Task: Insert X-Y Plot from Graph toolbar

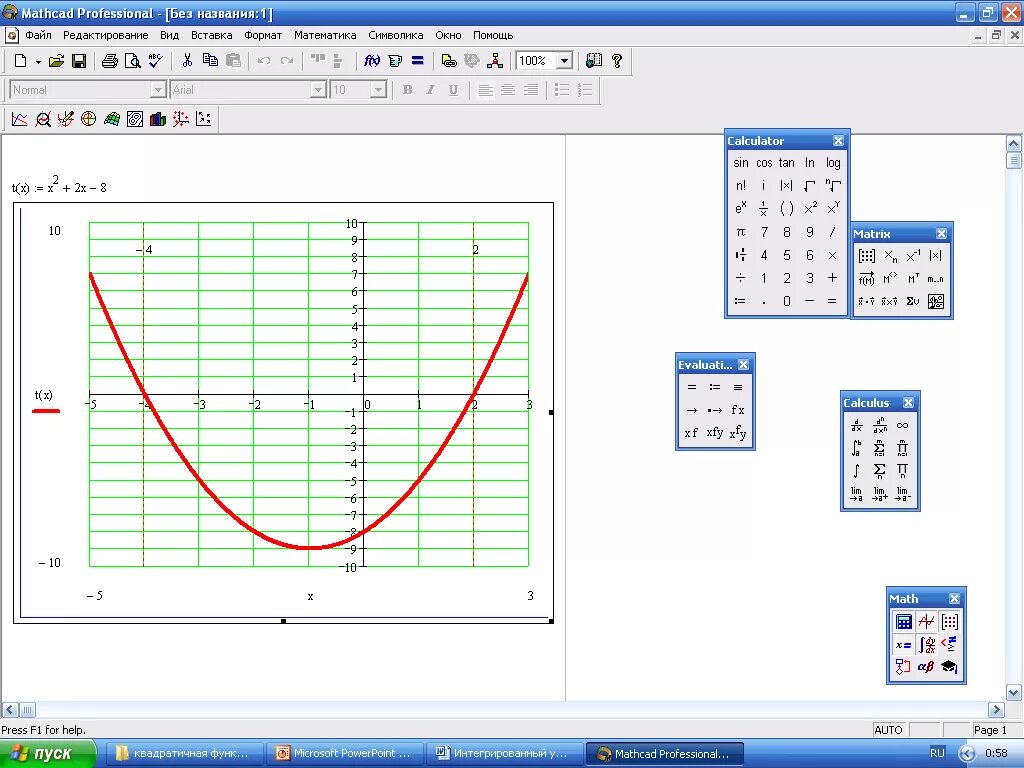Action: coord(20,119)
